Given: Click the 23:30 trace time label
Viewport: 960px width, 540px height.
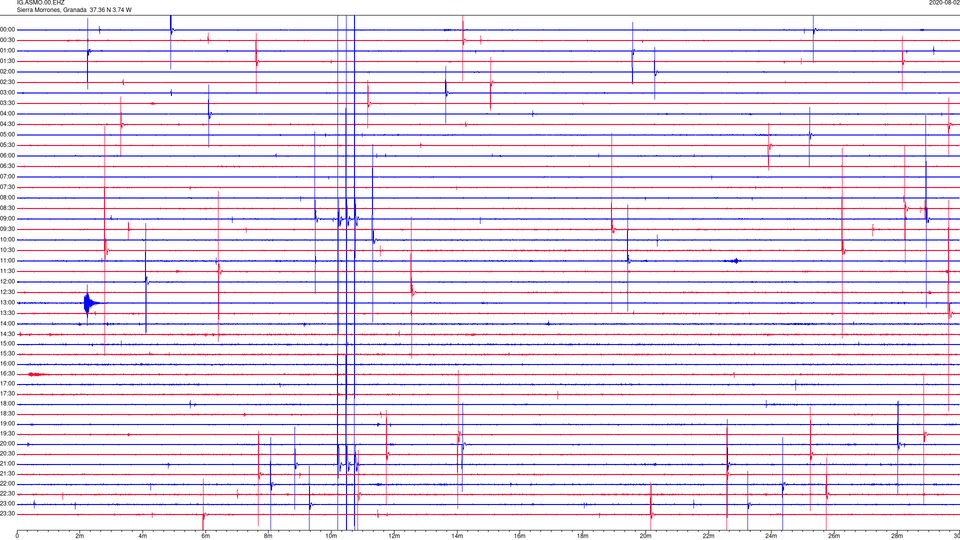Looking at the screenshot, I should click(8, 514).
